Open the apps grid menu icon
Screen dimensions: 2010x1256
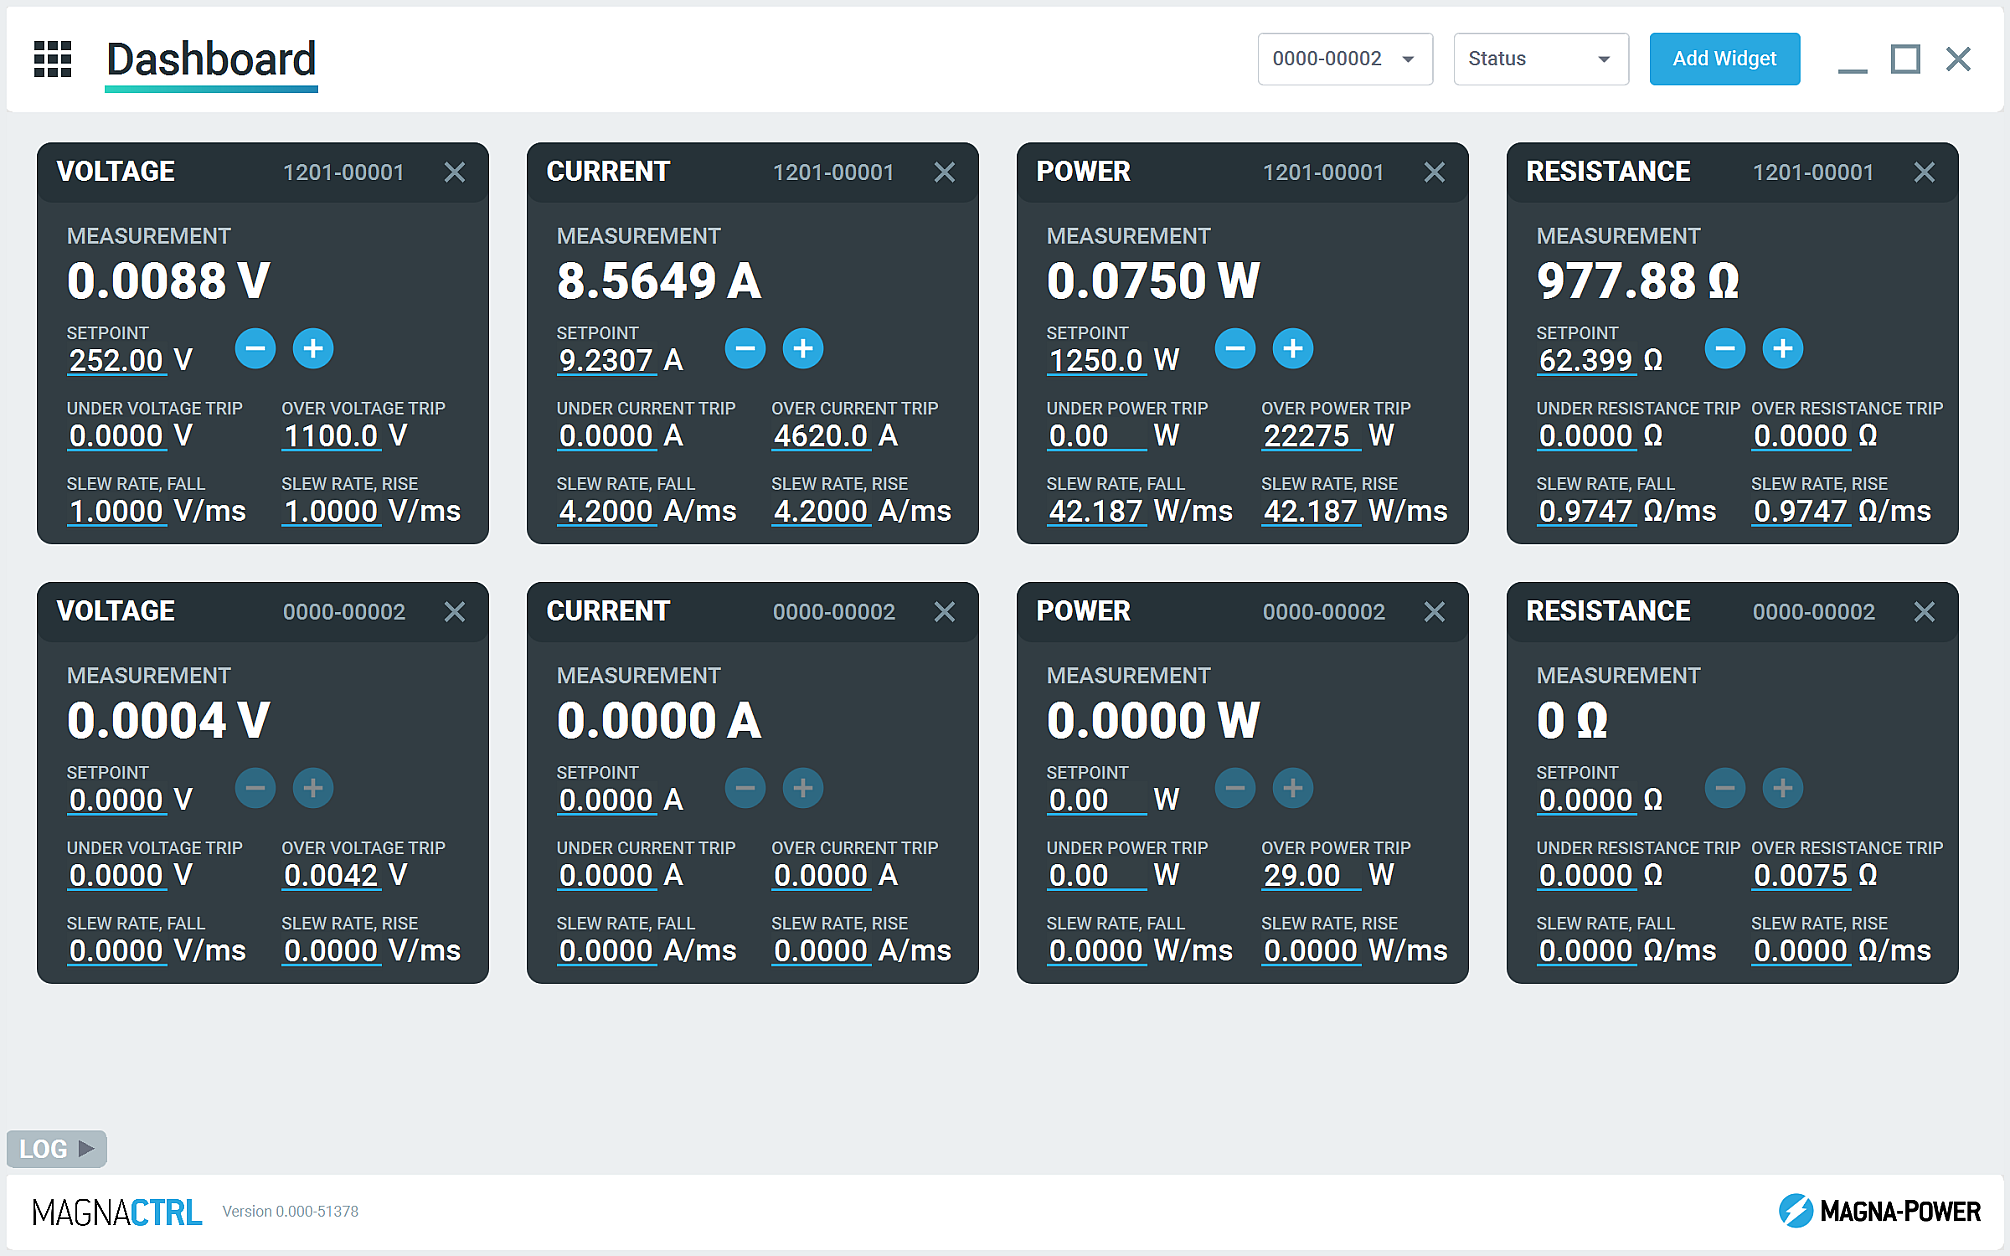[x=53, y=59]
